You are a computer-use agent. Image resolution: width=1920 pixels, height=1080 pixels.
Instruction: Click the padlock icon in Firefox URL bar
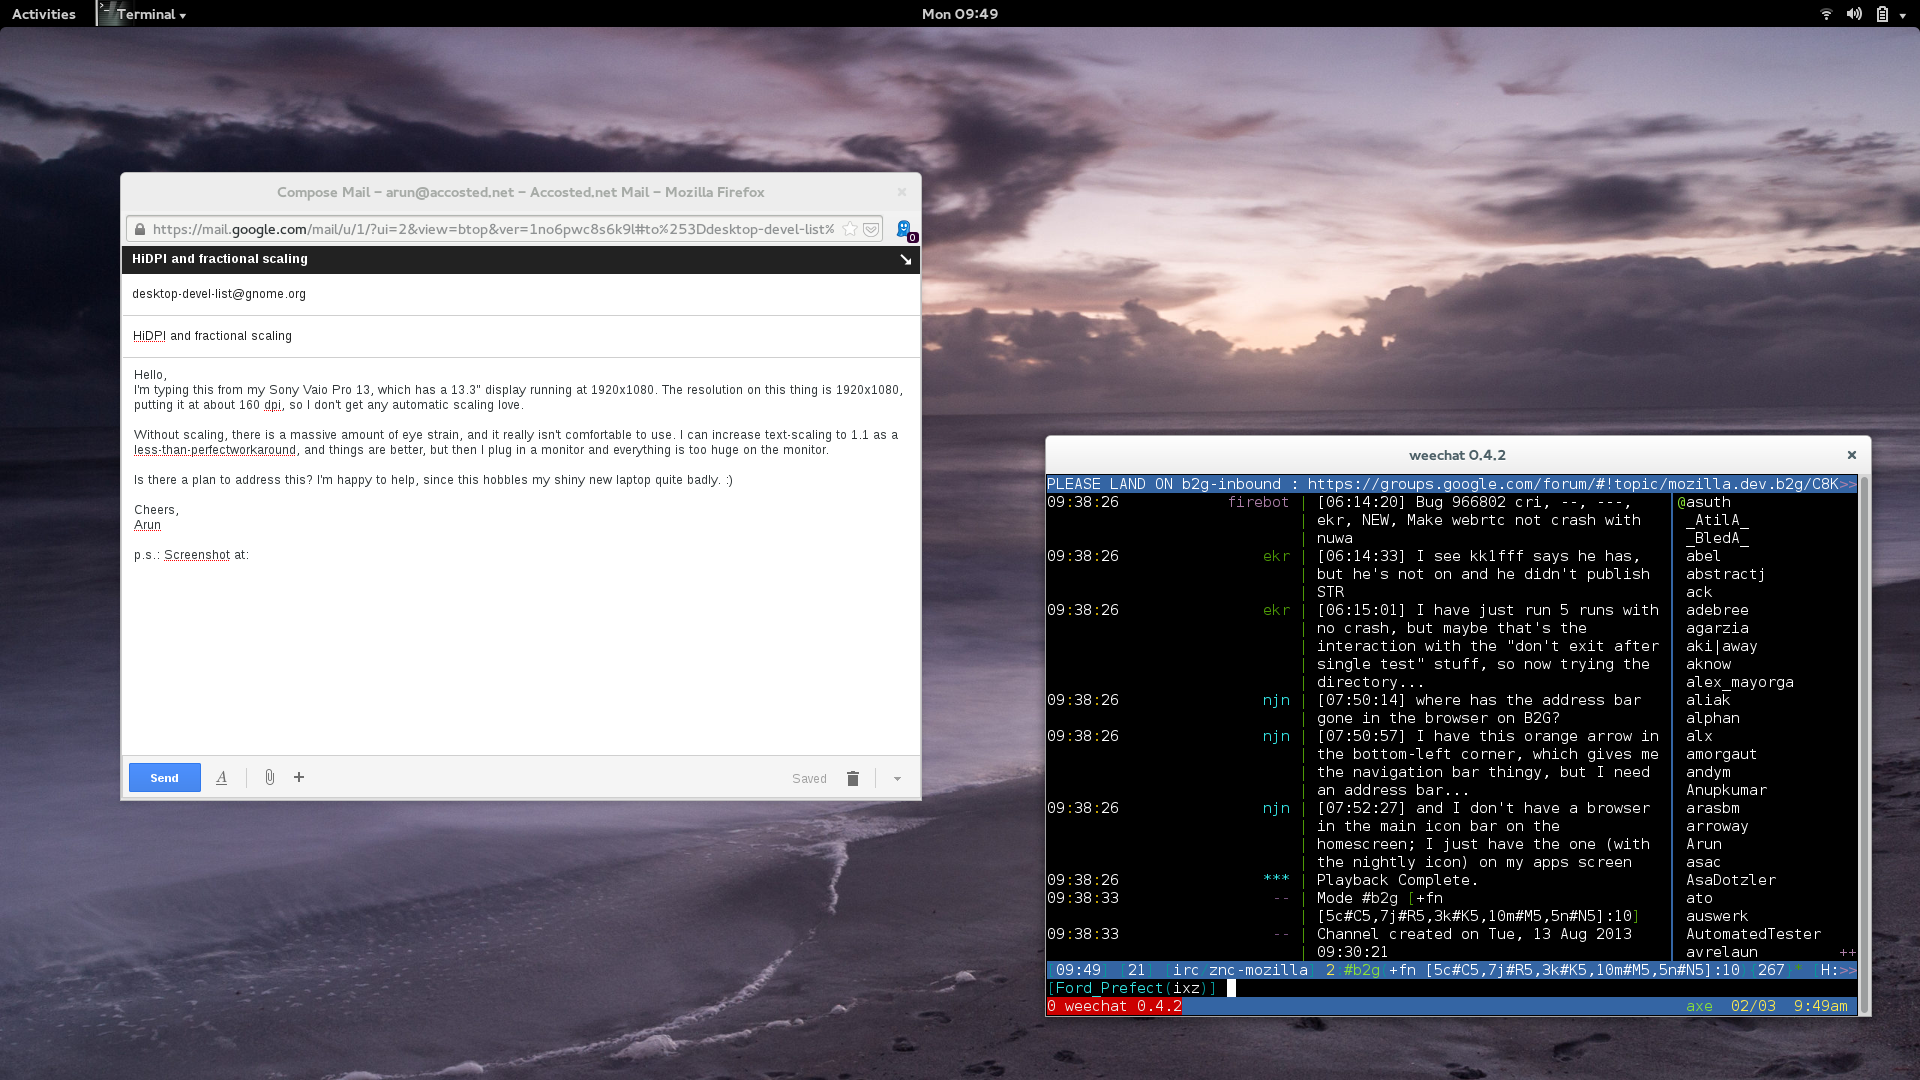coord(140,229)
